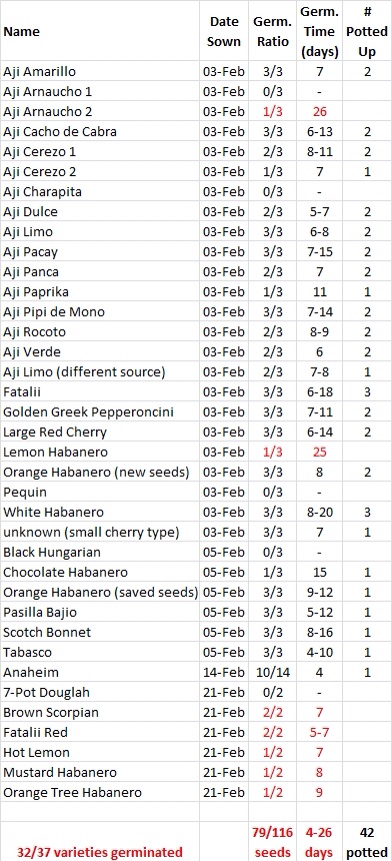Click the 8-20 time for White Habanero
The height and width of the screenshot is (861, 392).
tap(320, 512)
